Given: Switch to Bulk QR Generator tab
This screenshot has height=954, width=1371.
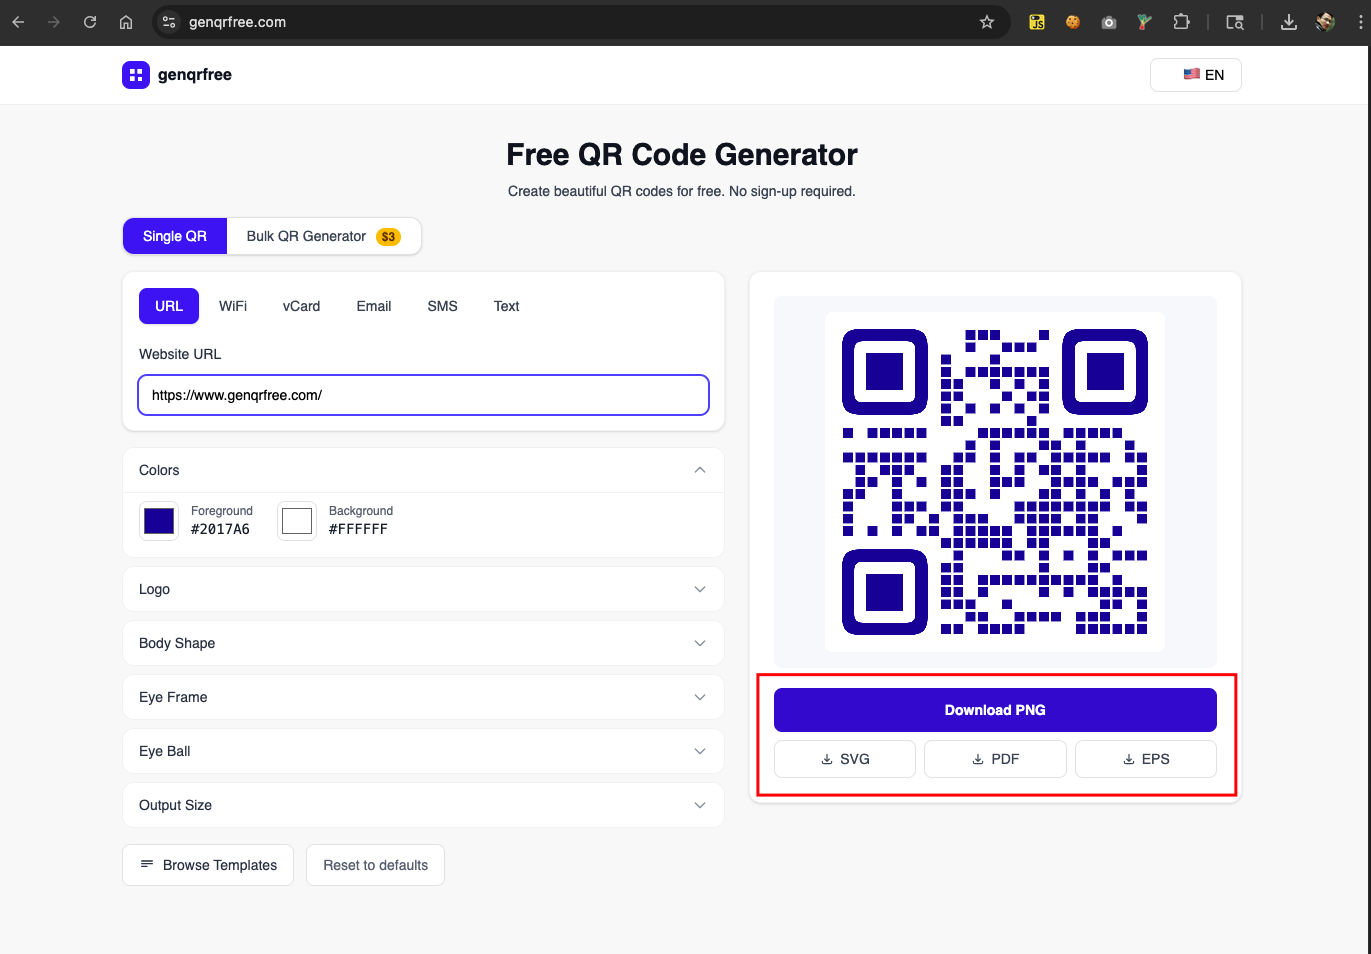Looking at the screenshot, I should click(x=324, y=236).
